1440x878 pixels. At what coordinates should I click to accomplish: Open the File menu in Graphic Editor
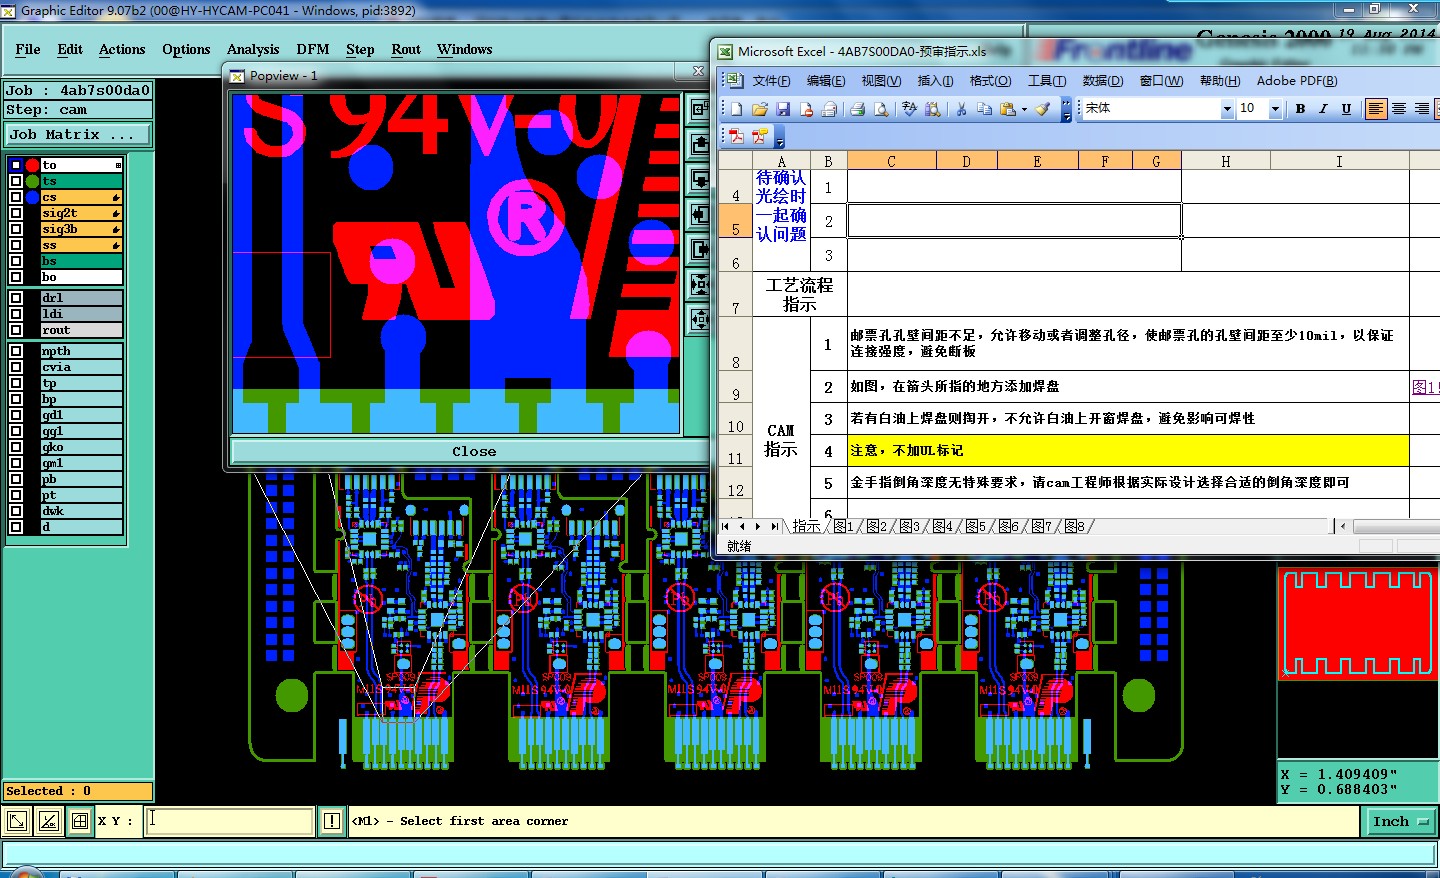tap(28, 49)
